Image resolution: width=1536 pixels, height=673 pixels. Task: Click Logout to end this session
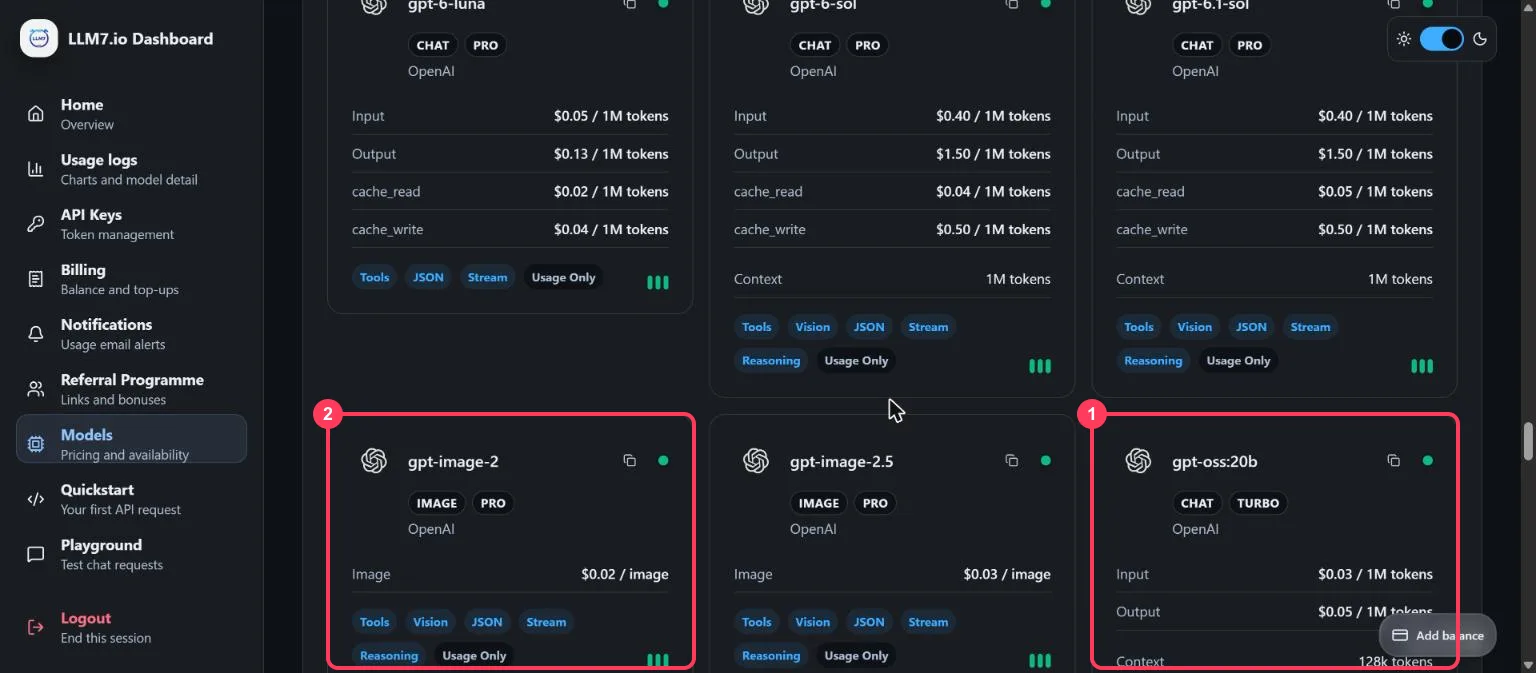[131, 627]
